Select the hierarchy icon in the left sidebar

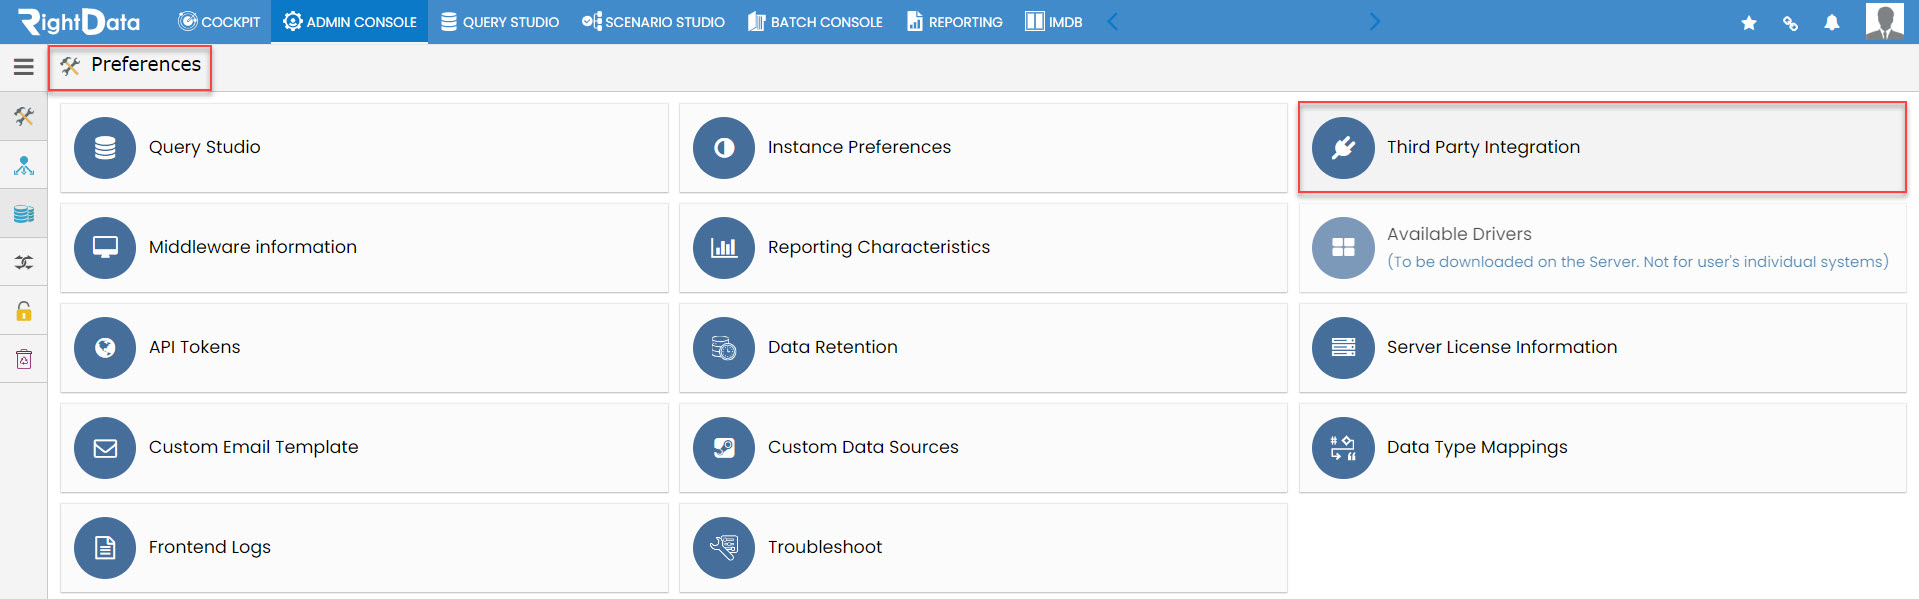coord(24,165)
